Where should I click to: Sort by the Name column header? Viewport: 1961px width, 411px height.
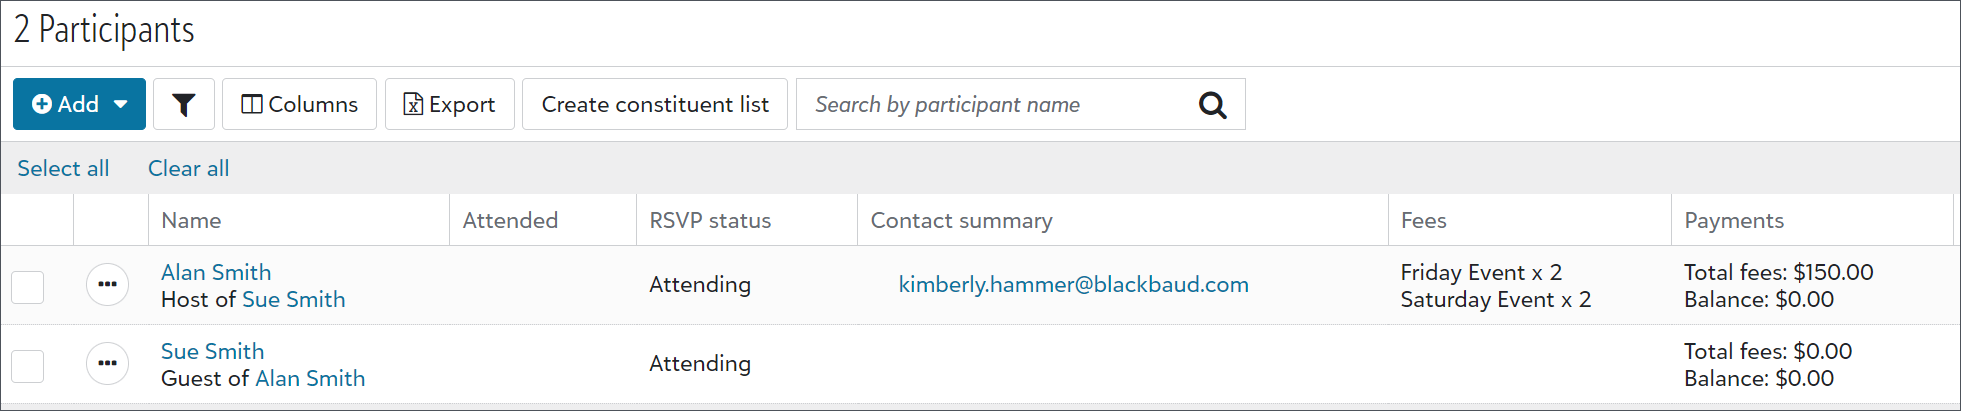[191, 220]
